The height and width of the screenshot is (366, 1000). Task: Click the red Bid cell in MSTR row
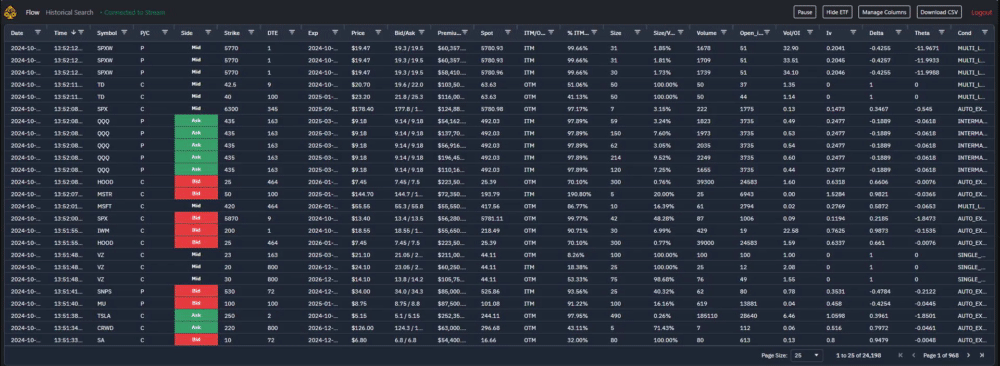[196, 194]
